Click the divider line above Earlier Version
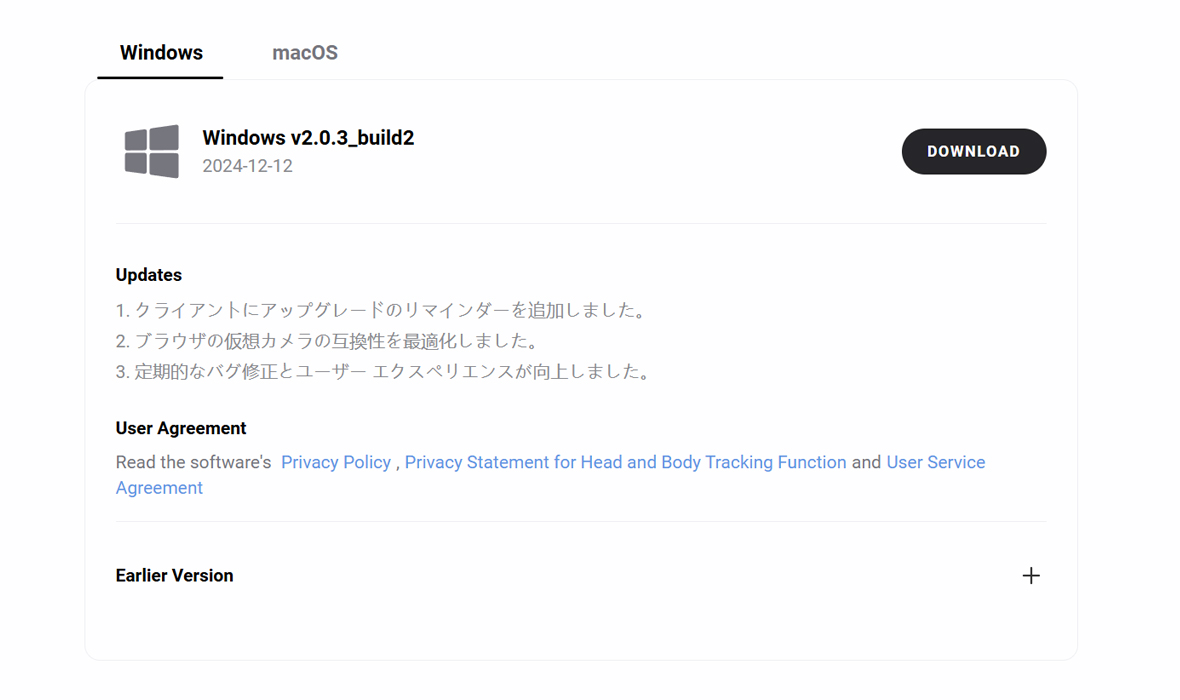1180x700 pixels. tap(580, 521)
